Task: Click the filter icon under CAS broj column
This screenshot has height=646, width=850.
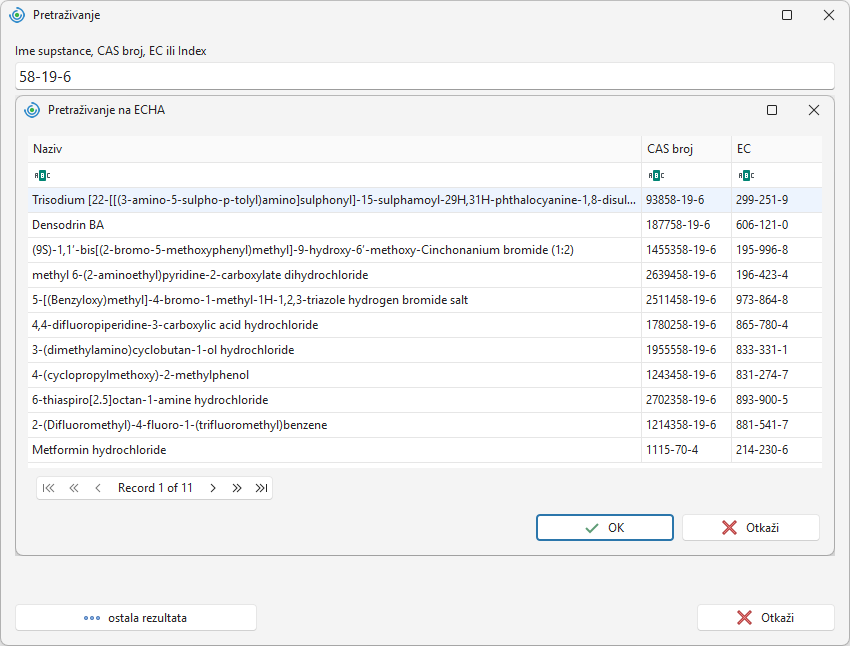Action: (656, 175)
